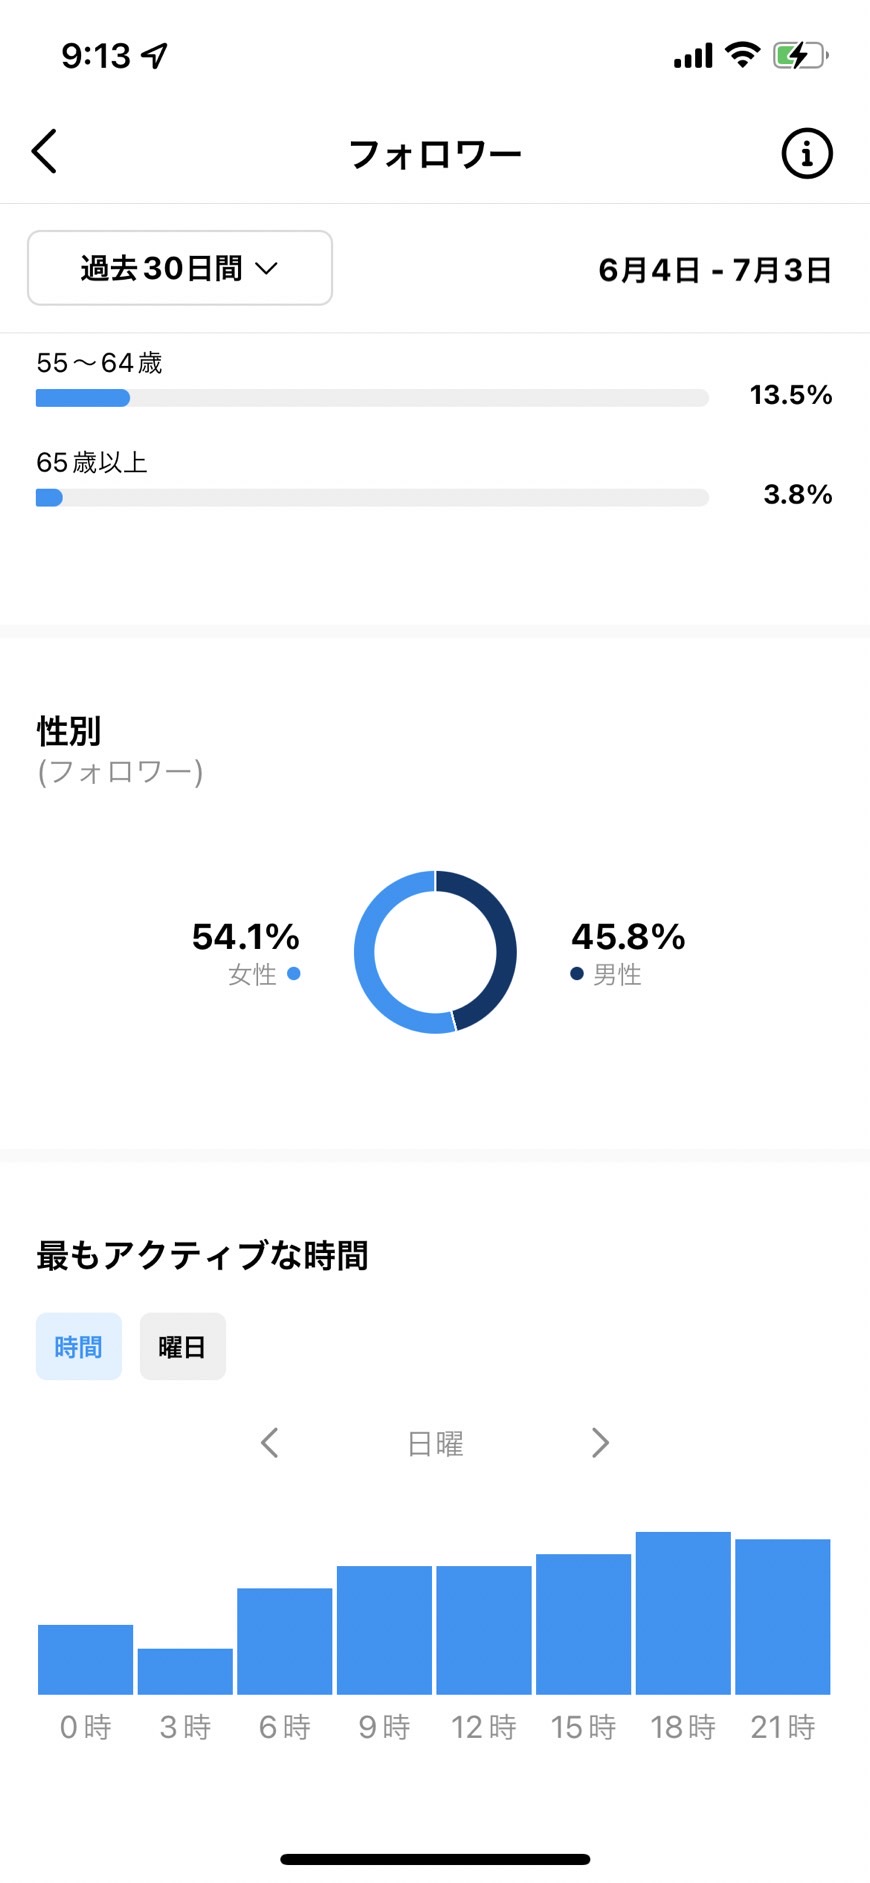870x1883 pixels.
Task: Go to previous day with left chevron
Action: point(269,1442)
